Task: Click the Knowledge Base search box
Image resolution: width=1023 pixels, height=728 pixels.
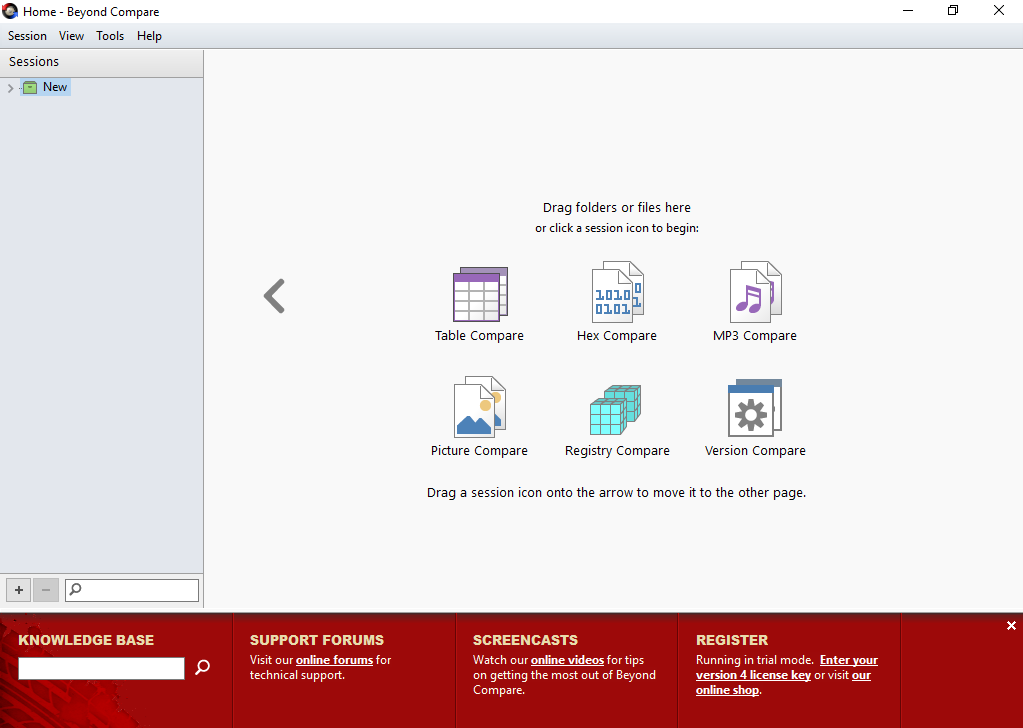Action: tap(102, 669)
